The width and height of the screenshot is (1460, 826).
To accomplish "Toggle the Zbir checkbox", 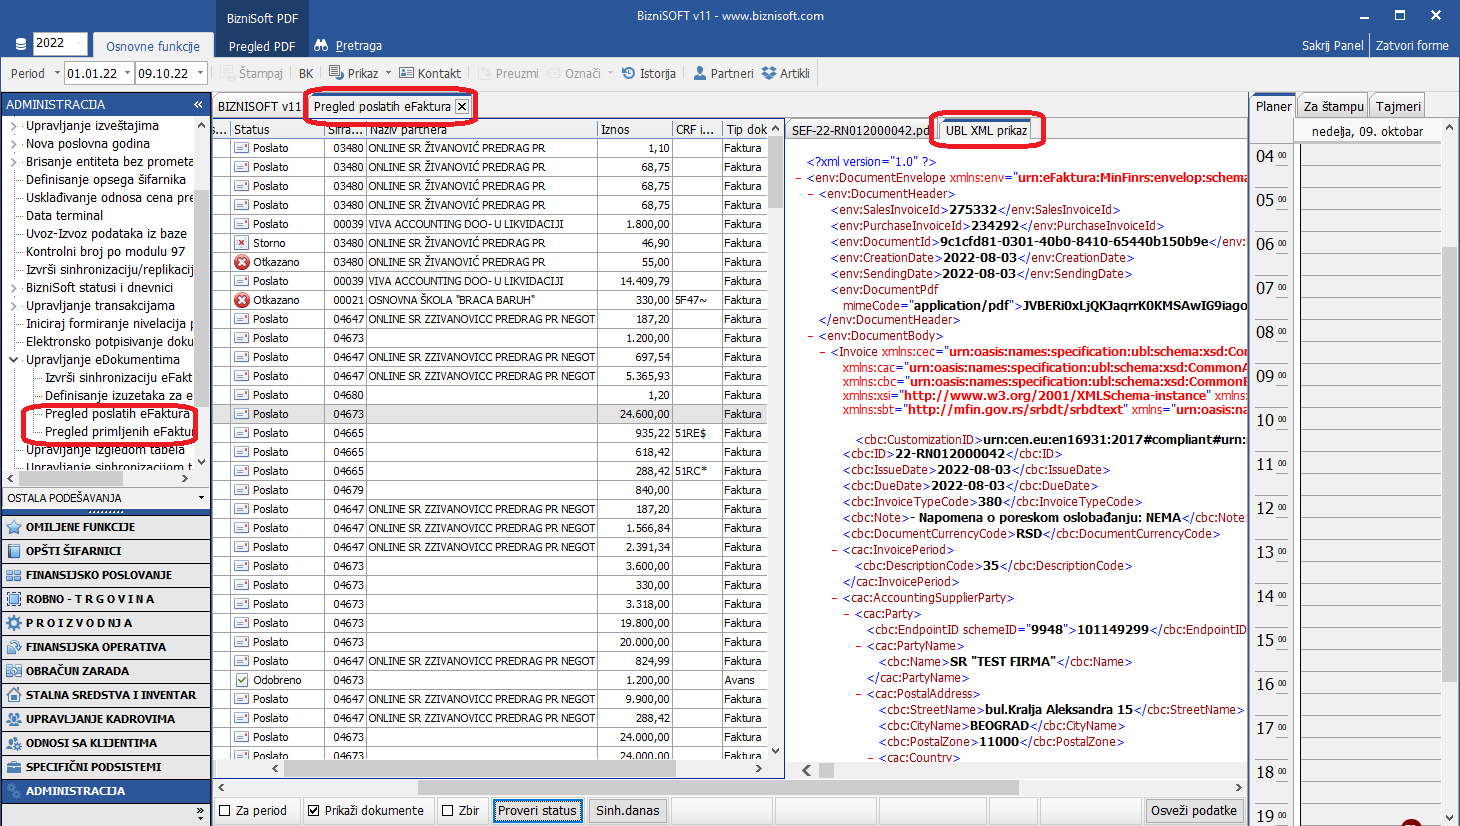I will (448, 811).
